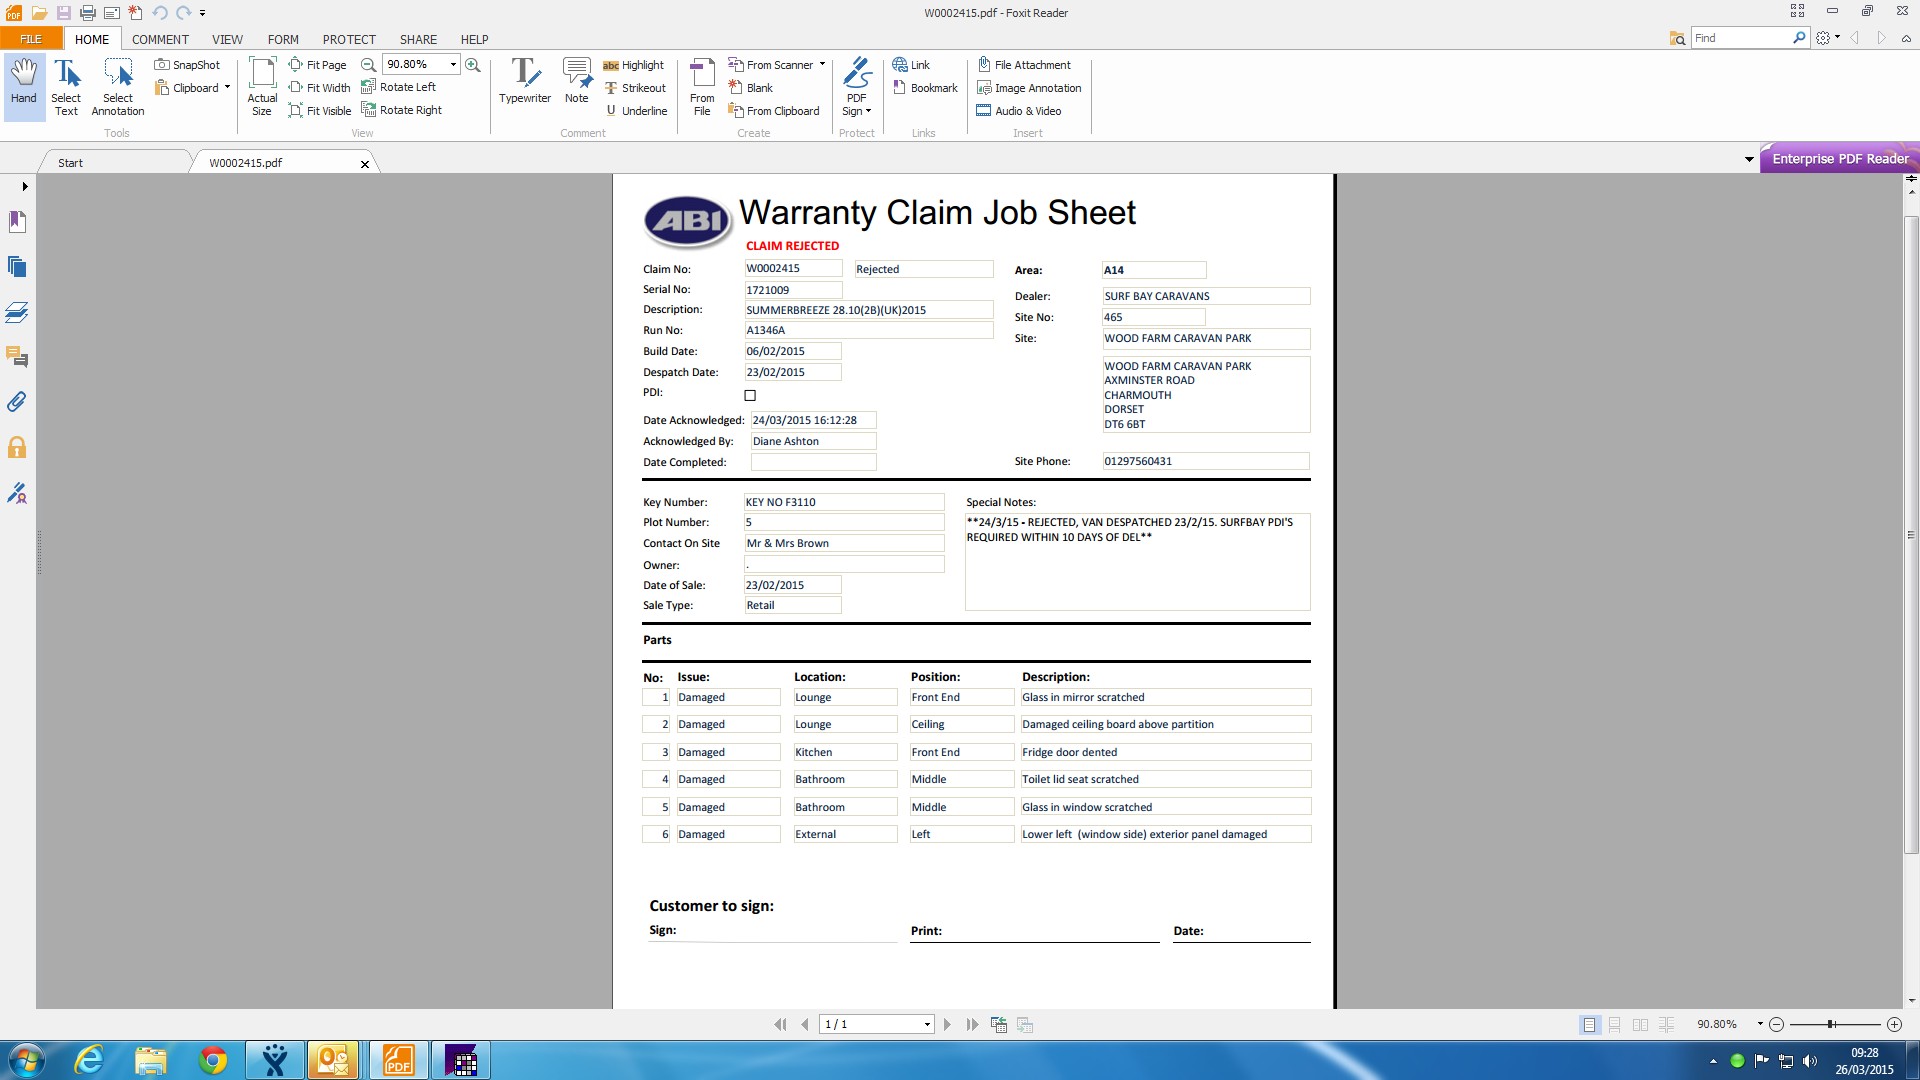Click the Fit Width button

(x=320, y=88)
